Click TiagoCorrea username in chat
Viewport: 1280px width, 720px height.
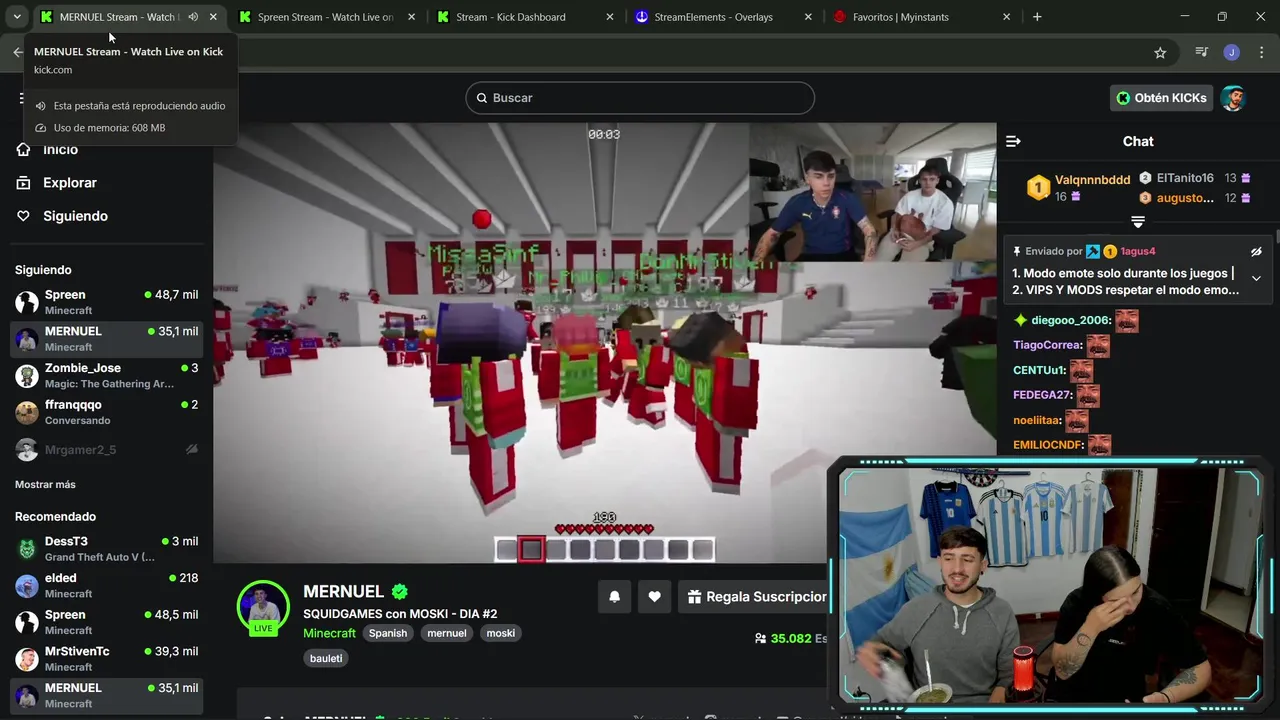pyautogui.click(x=1047, y=345)
